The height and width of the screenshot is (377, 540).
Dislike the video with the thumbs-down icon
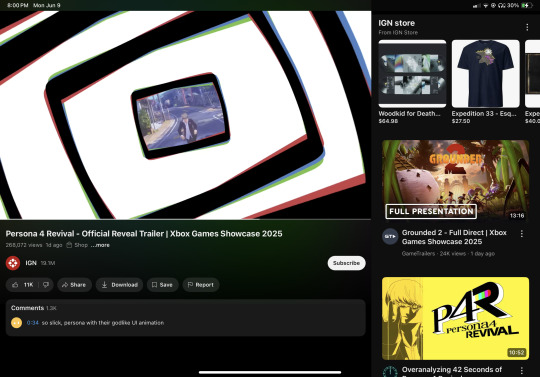(x=46, y=285)
